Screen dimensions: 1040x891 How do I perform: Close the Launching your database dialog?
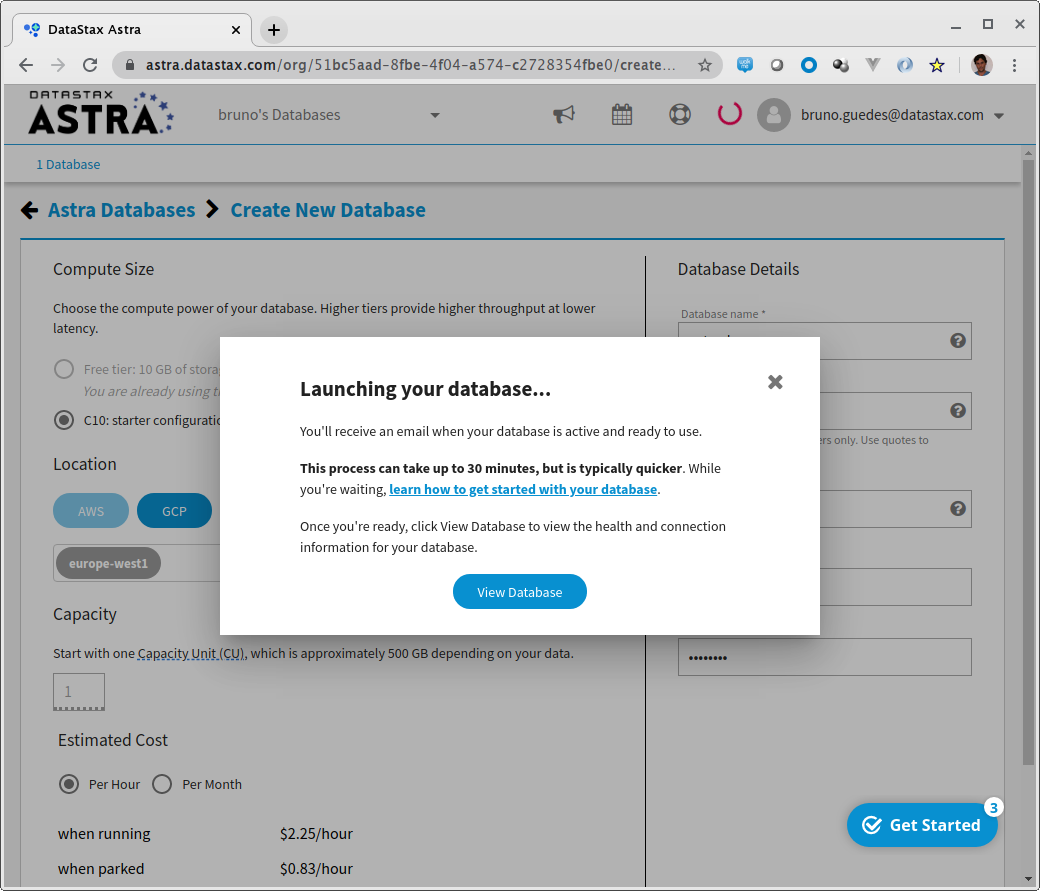[x=775, y=382]
